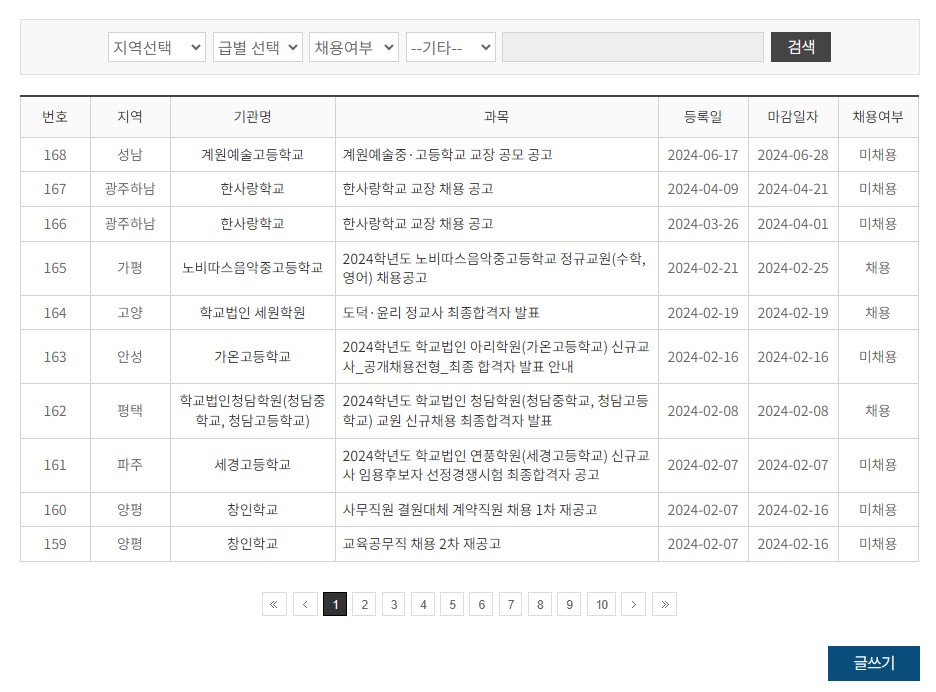Image resolution: width=936 pixels, height=692 pixels.
Task: Click row number 159
Action: 55,544
